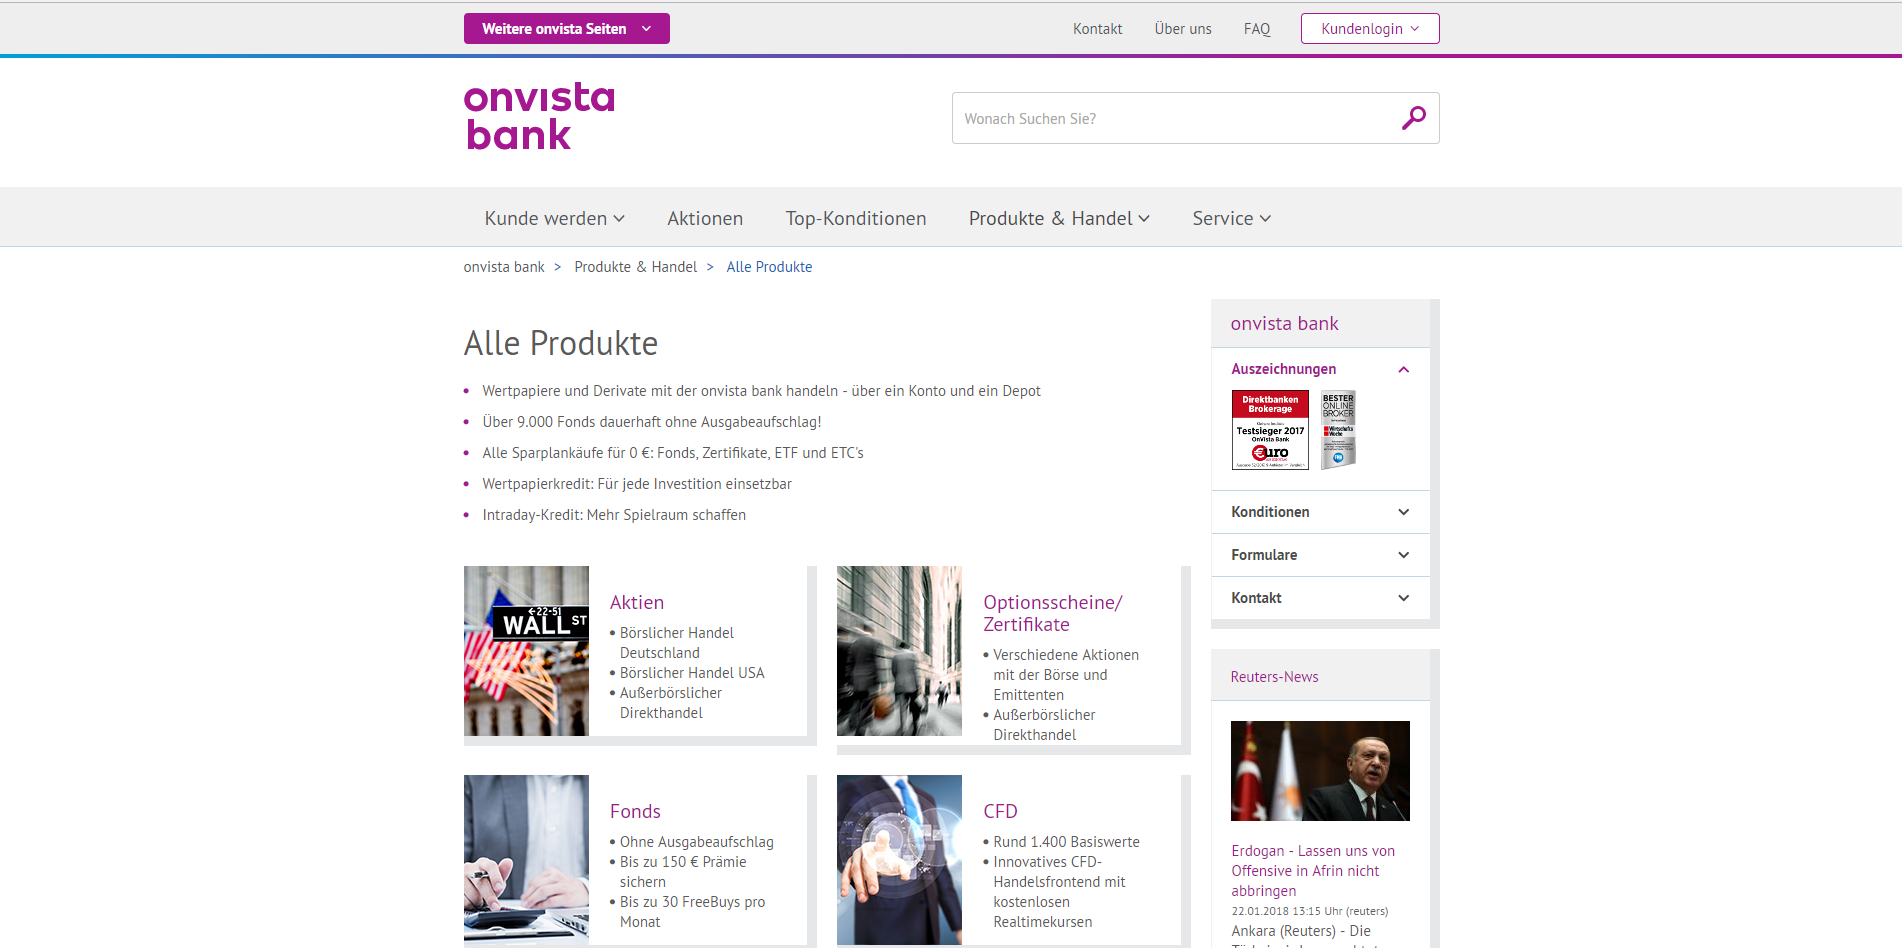Viewport: 1902px width, 948px height.
Task: Open the Optionsscheine/Zertifikate heading
Action: tap(1052, 613)
